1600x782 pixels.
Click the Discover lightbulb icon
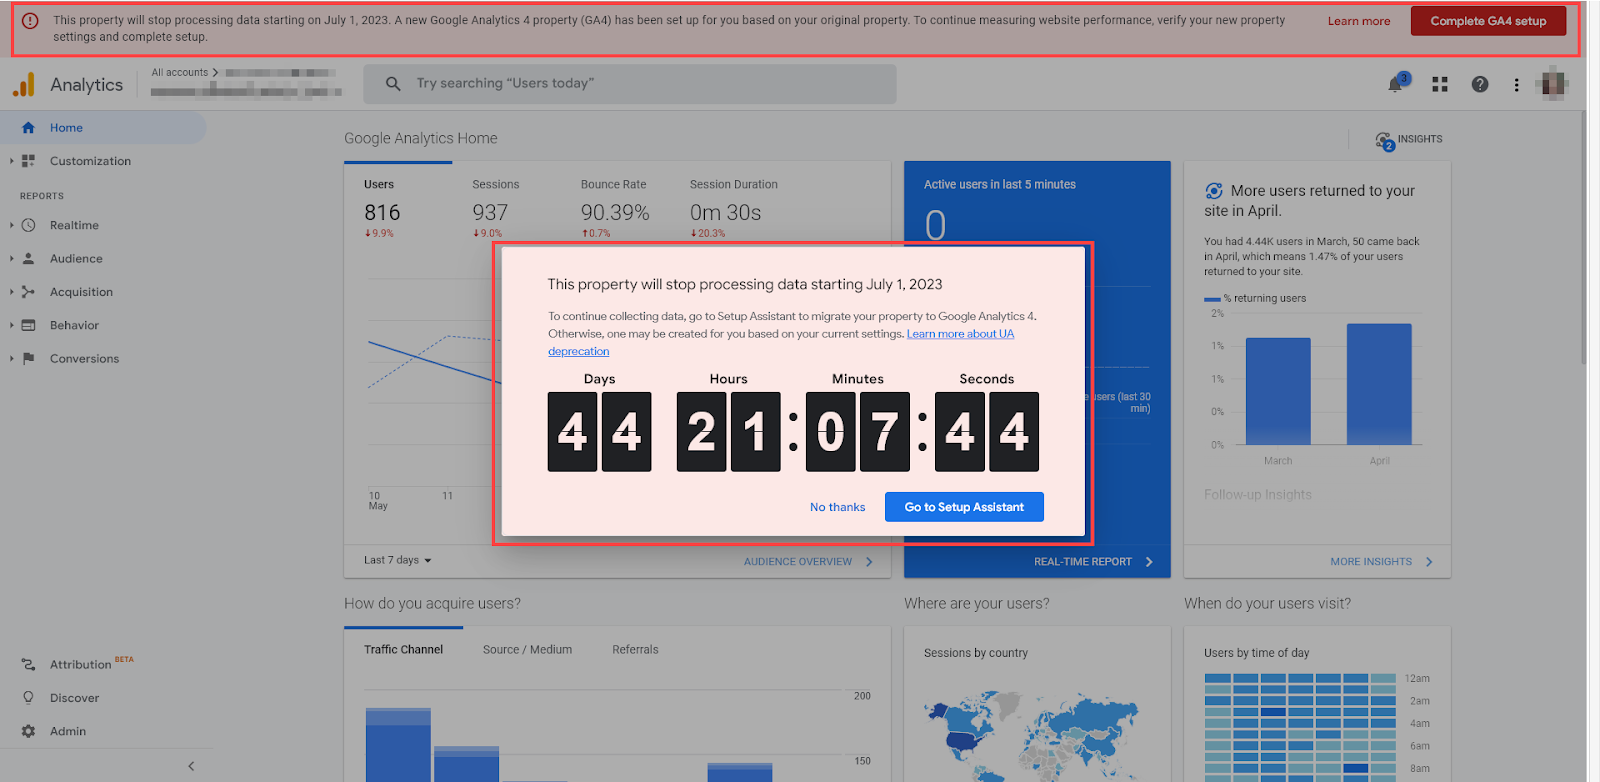pyautogui.click(x=28, y=698)
